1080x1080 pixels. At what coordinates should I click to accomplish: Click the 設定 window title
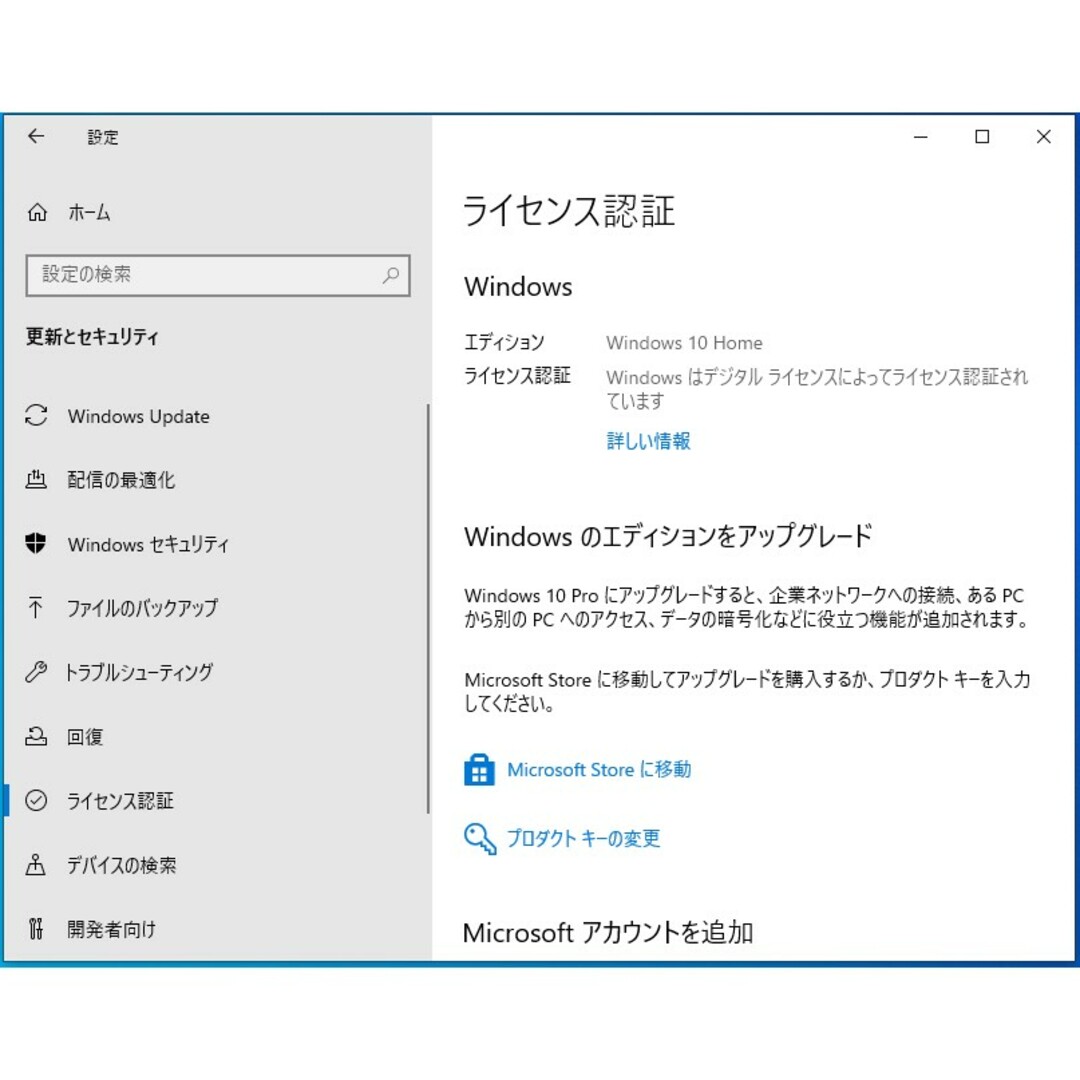pyautogui.click(x=103, y=137)
